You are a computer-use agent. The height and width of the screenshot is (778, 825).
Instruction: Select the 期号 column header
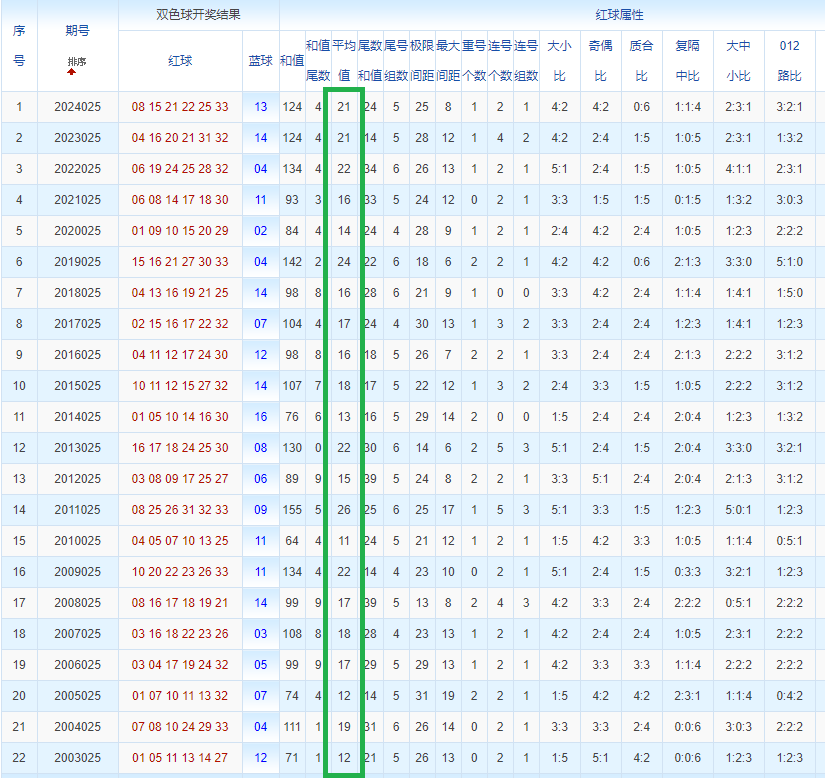77,32
